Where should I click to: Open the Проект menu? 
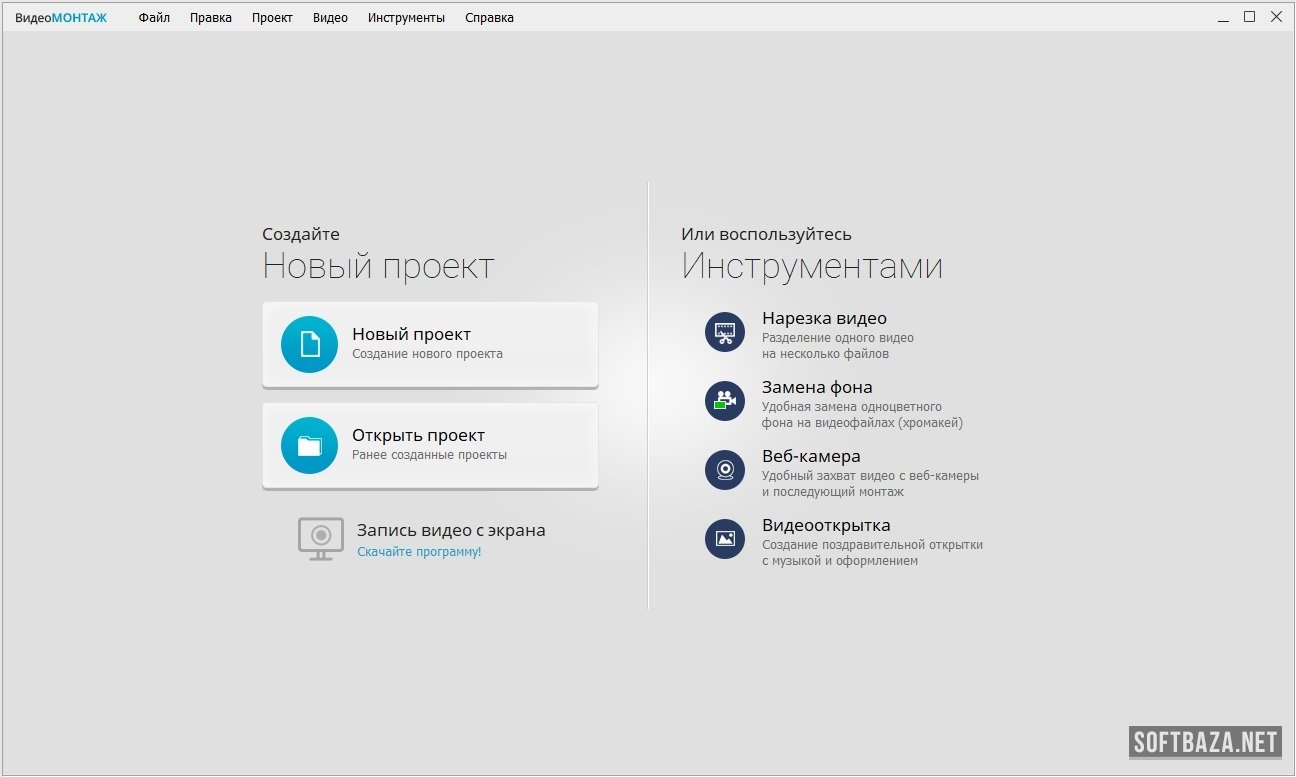pos(272,18)
